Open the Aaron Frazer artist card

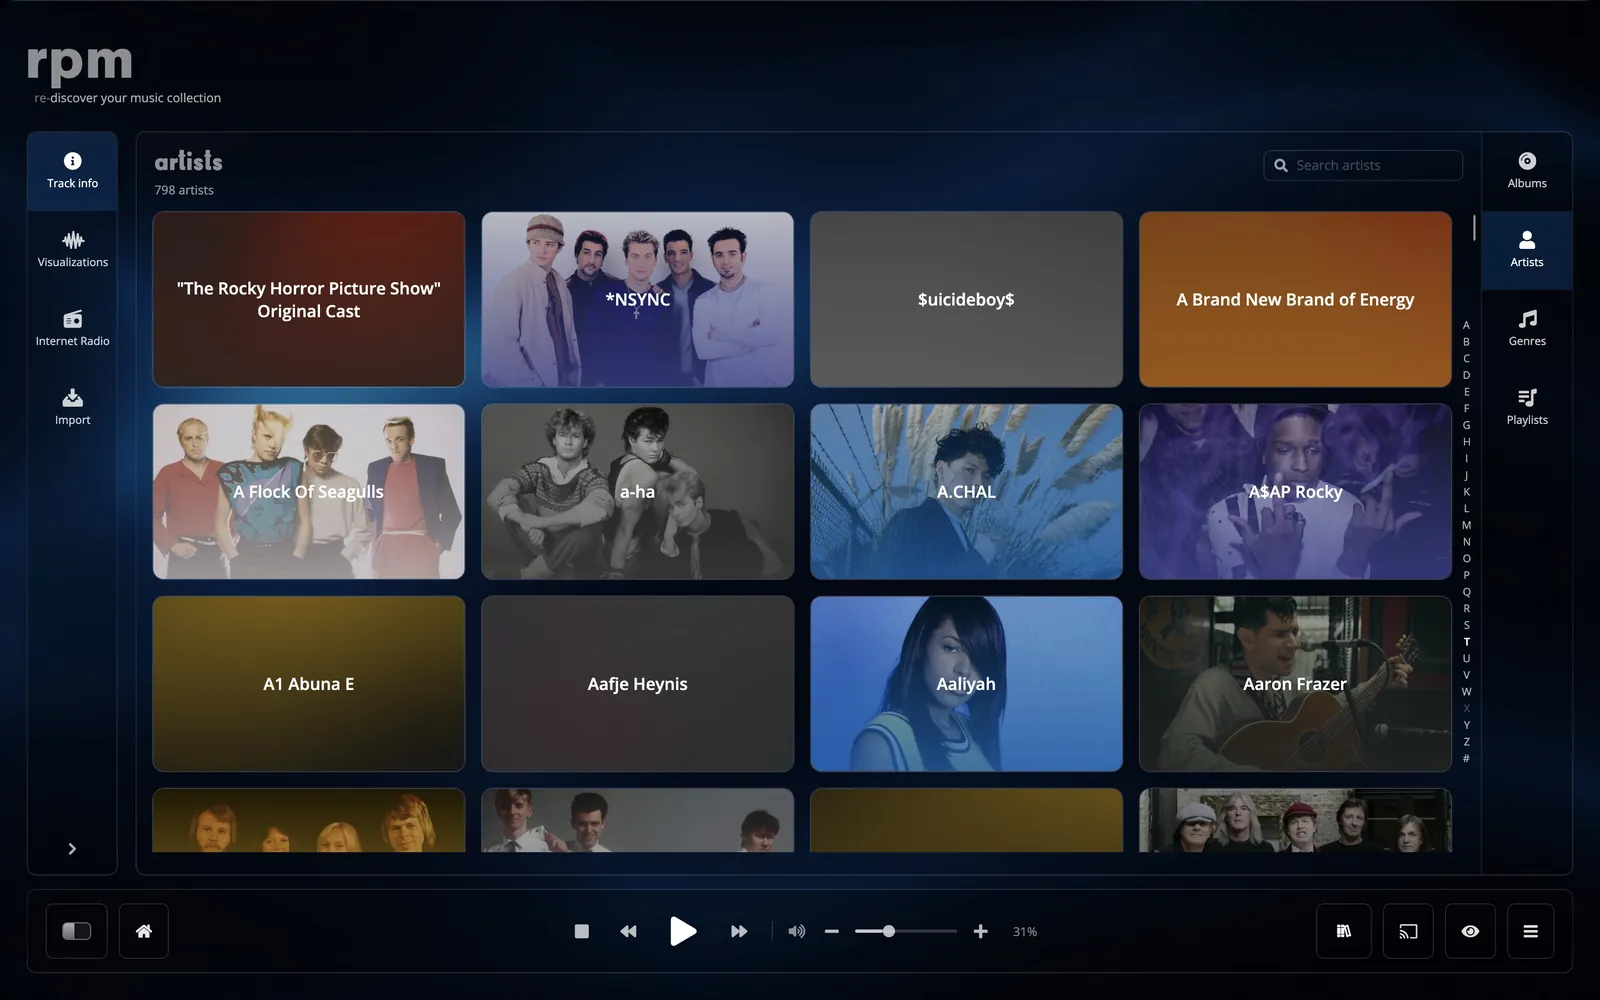(1295, 684)
